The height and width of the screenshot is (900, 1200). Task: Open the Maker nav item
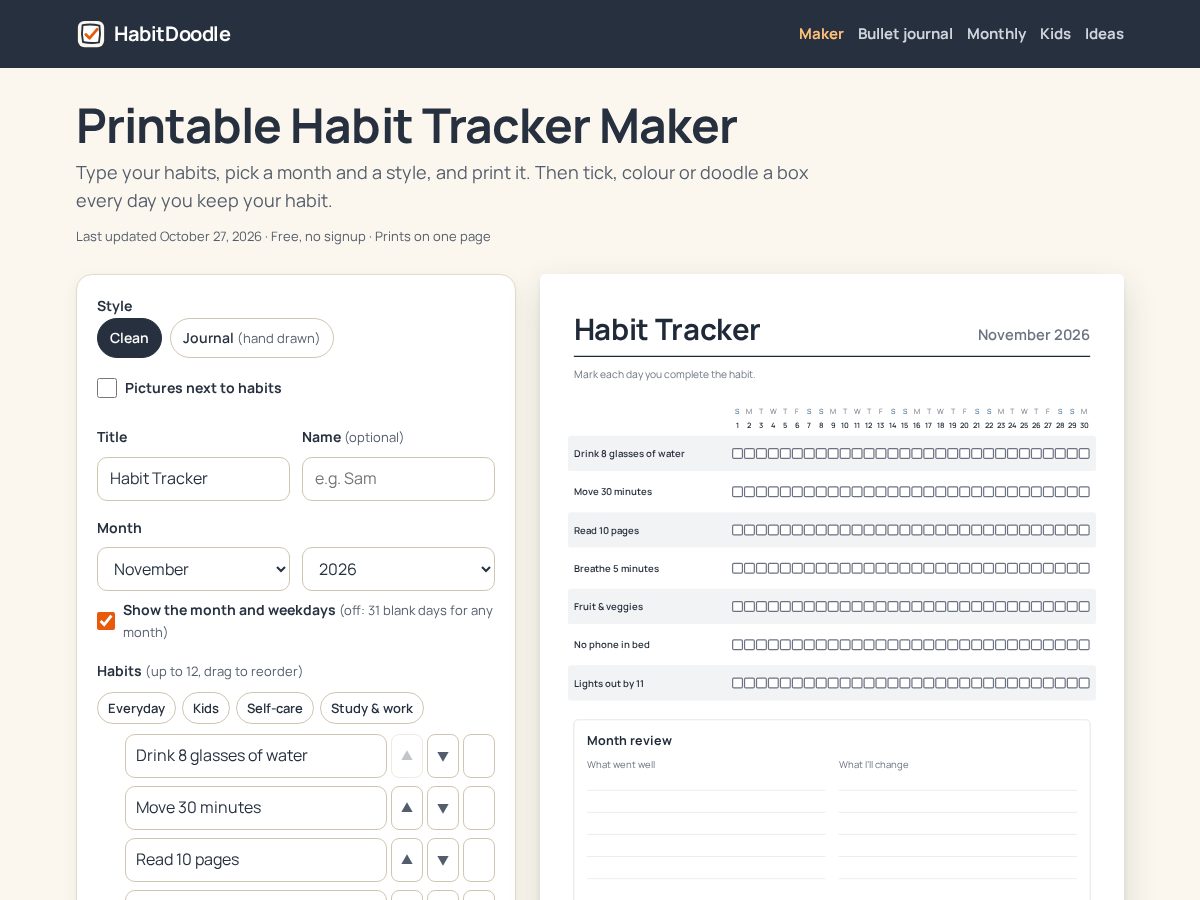click(821, 34)
